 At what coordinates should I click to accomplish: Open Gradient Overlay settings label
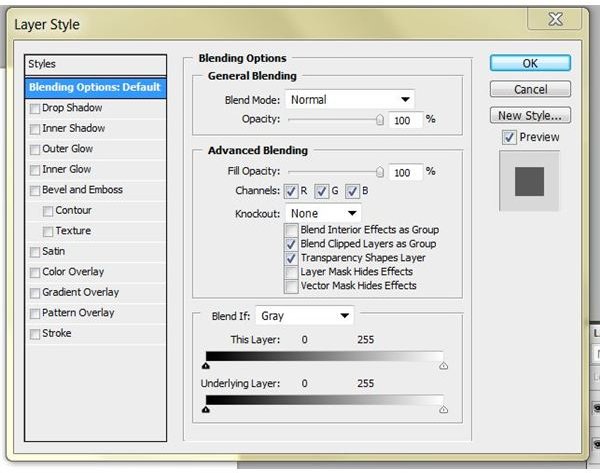(80, 292)
